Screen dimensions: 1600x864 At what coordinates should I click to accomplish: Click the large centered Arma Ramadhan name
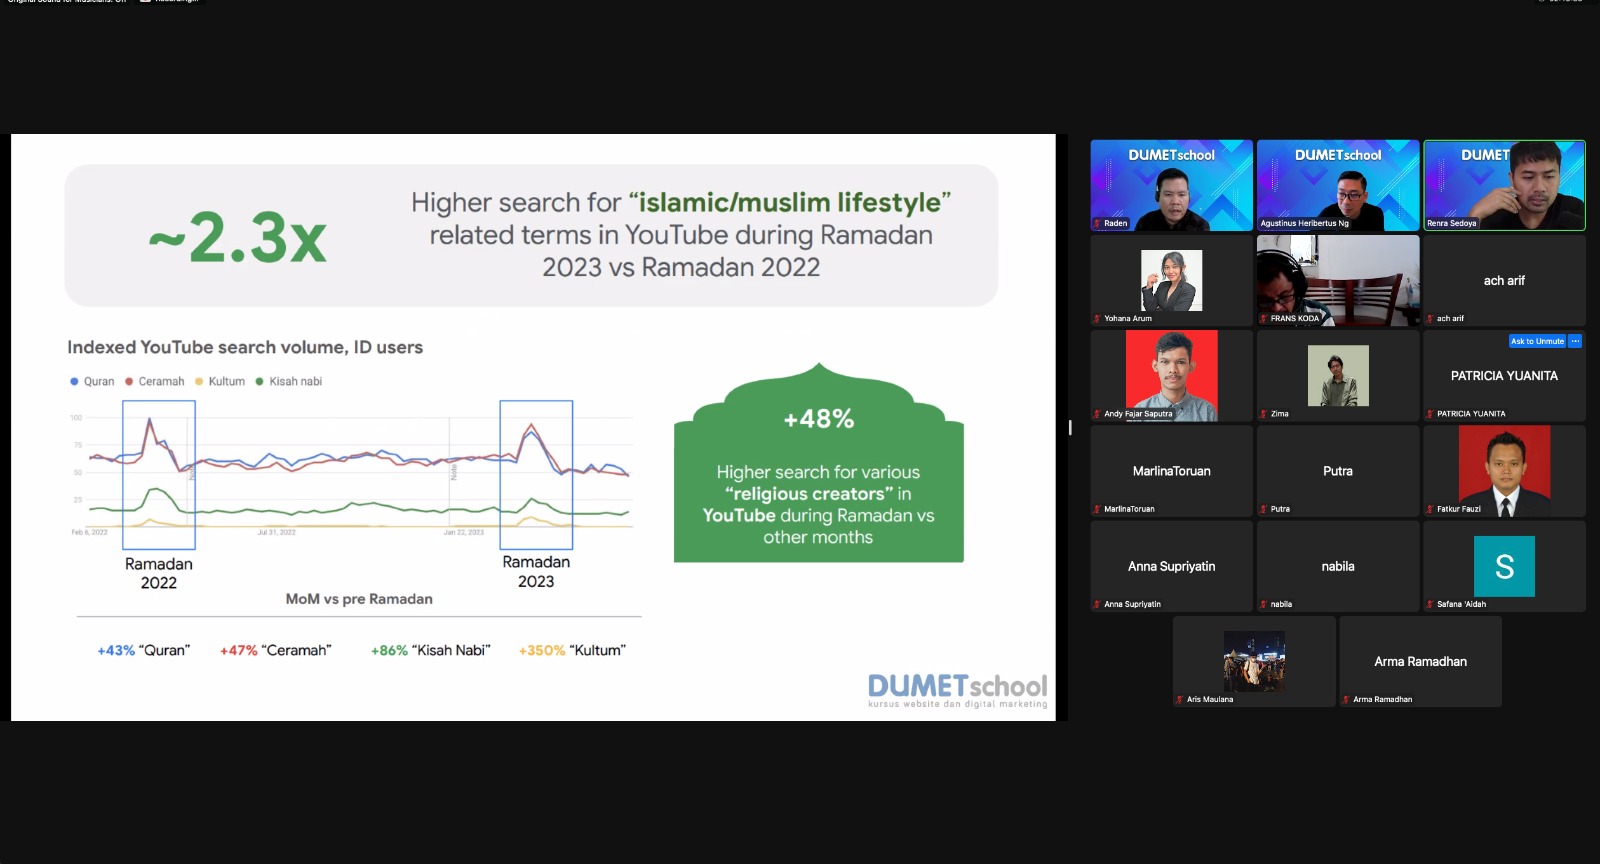1421,661
